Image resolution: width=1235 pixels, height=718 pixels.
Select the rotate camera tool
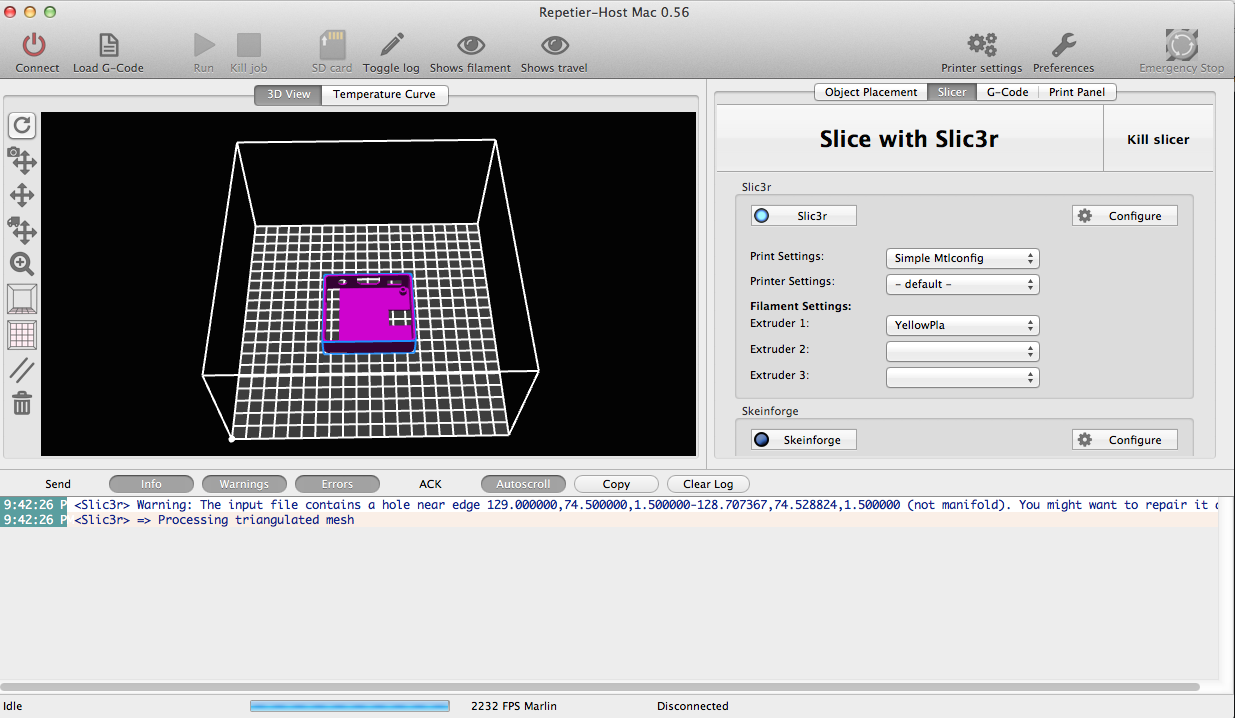[x=22, y=160]
